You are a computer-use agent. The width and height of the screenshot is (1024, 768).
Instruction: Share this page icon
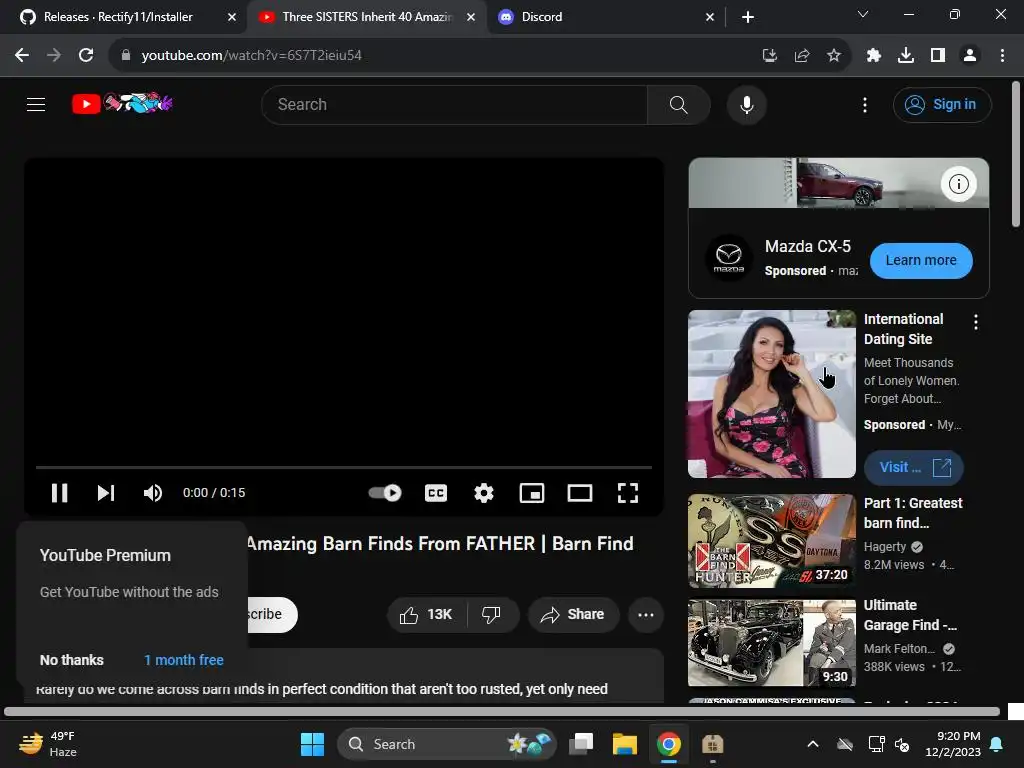tap(802, 56)
